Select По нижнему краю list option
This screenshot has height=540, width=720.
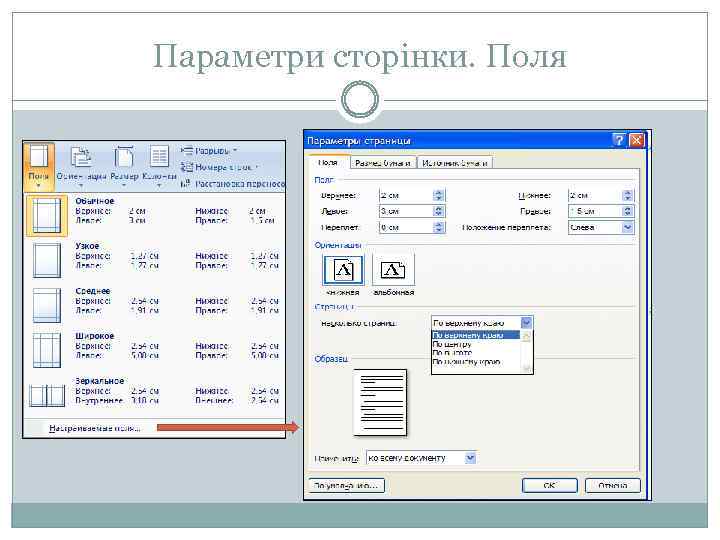point(476,362)
